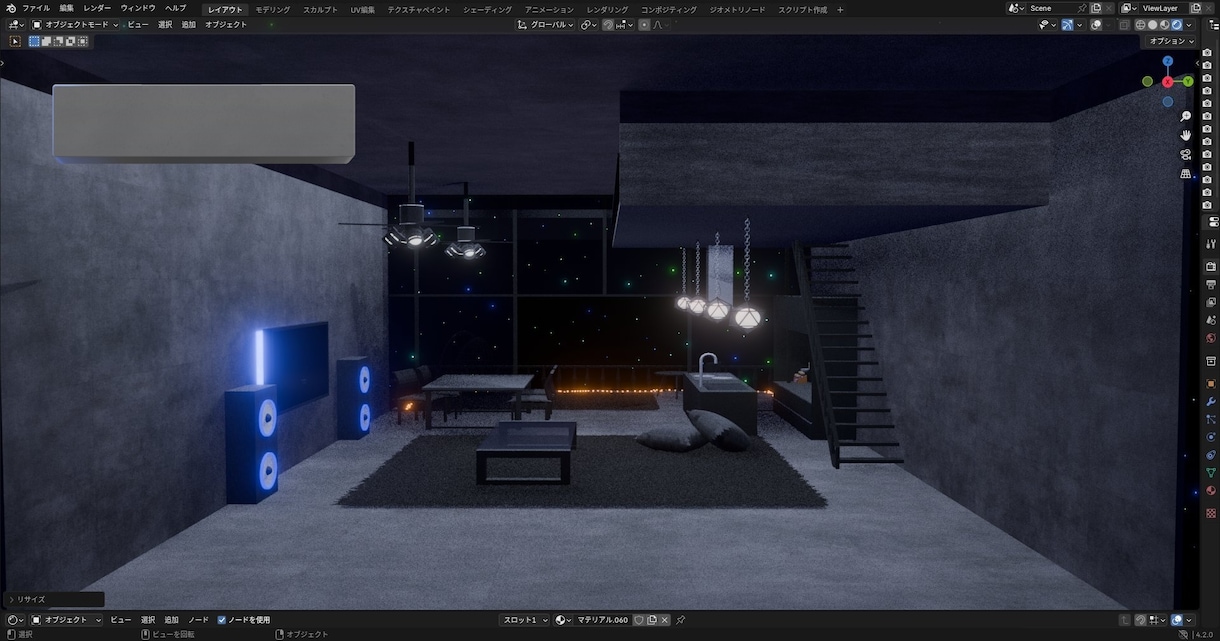Toggle the camera view icon

1186,154
